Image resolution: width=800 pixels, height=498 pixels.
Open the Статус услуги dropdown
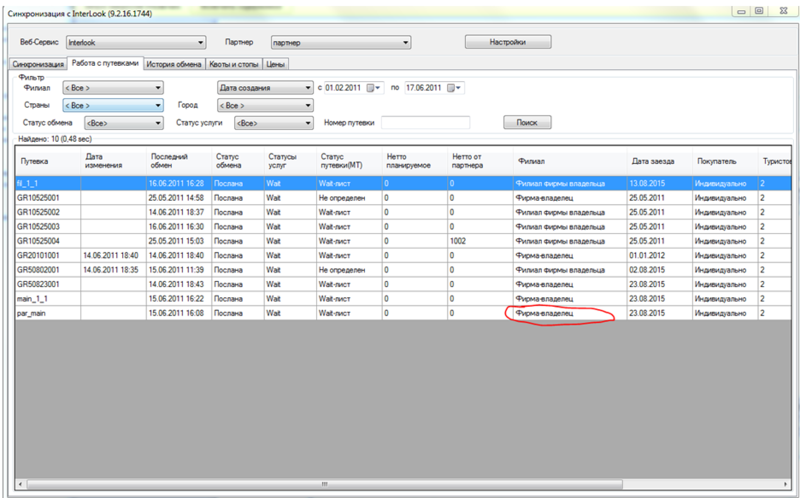[307, 122]
